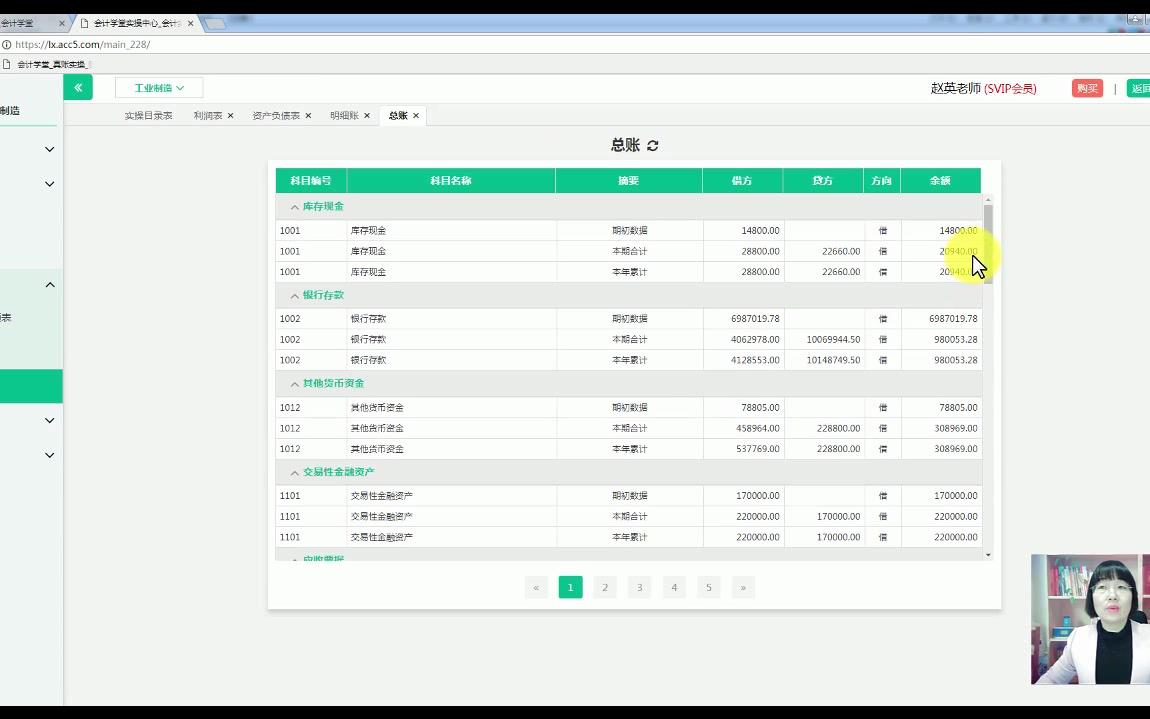The height and width of the screenshot is (719, 1150).
Task: Switch to the 资产负债表 tab
Action: (275, 115)
